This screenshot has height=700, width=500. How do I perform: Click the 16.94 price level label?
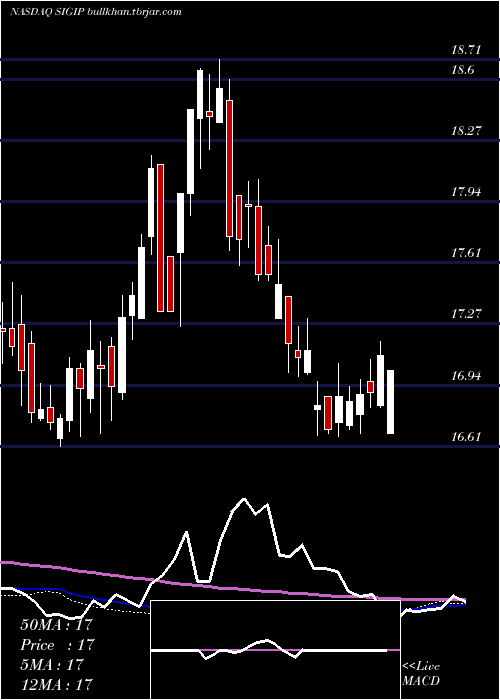click(466, 375)
